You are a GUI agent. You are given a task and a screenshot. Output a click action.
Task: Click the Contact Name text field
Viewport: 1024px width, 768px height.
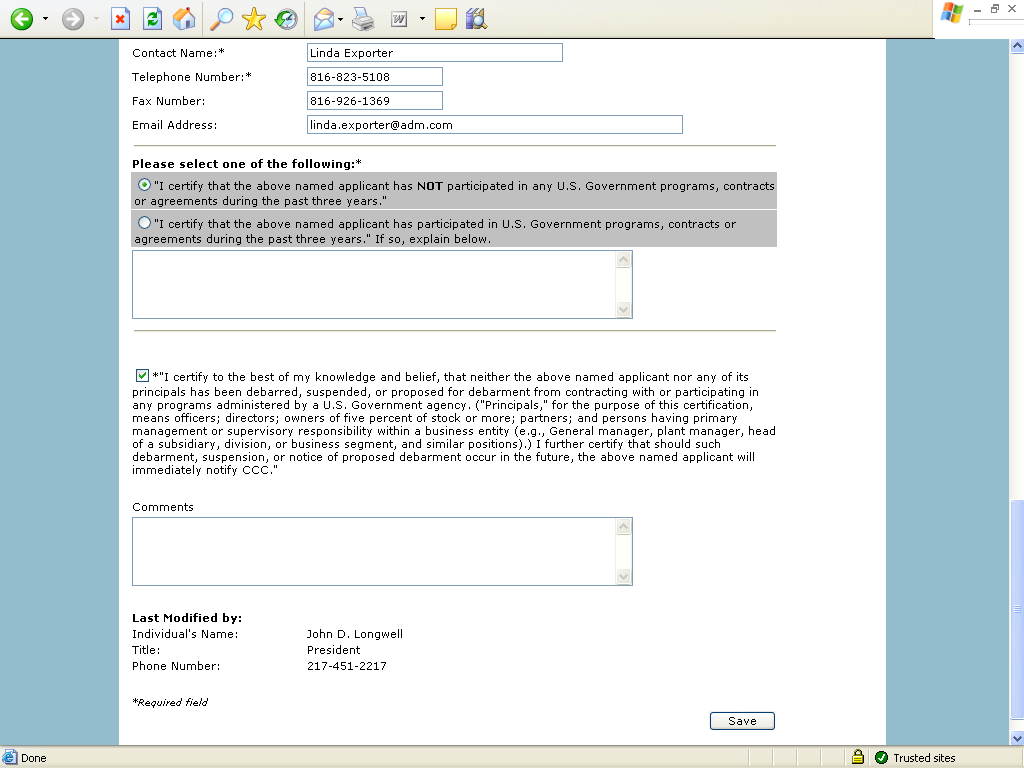click(x=434, y=53)
